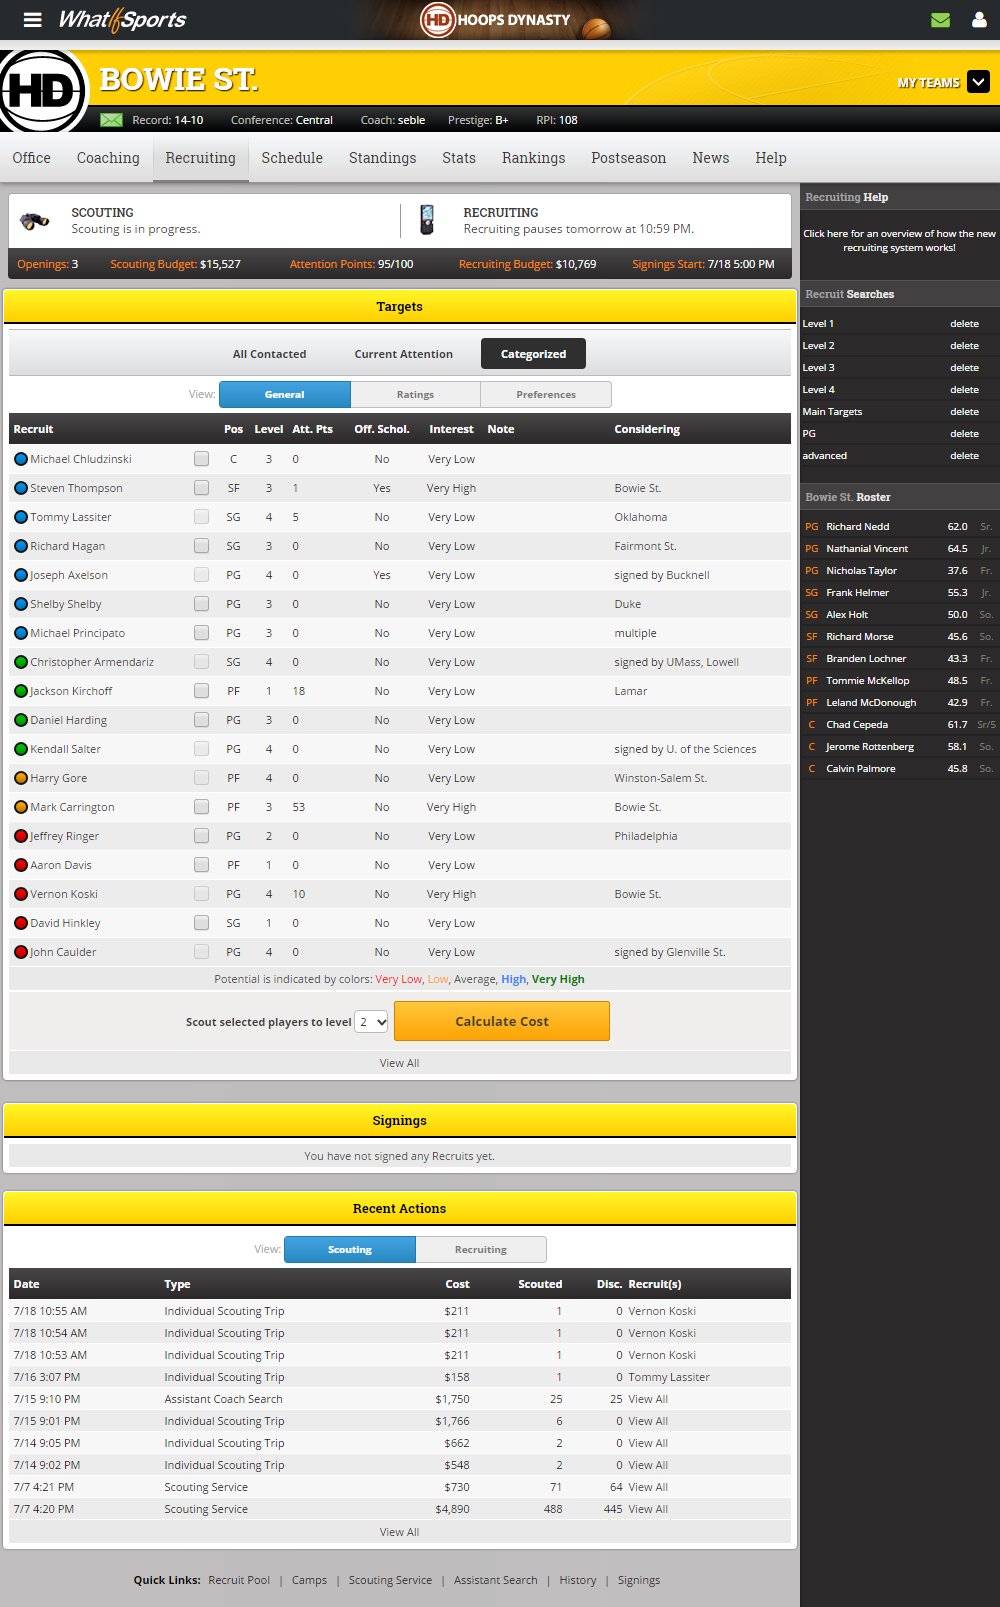Open the Schedule menu item
The height and width of the screenshot is (1607, 1000).
[292, 158]
